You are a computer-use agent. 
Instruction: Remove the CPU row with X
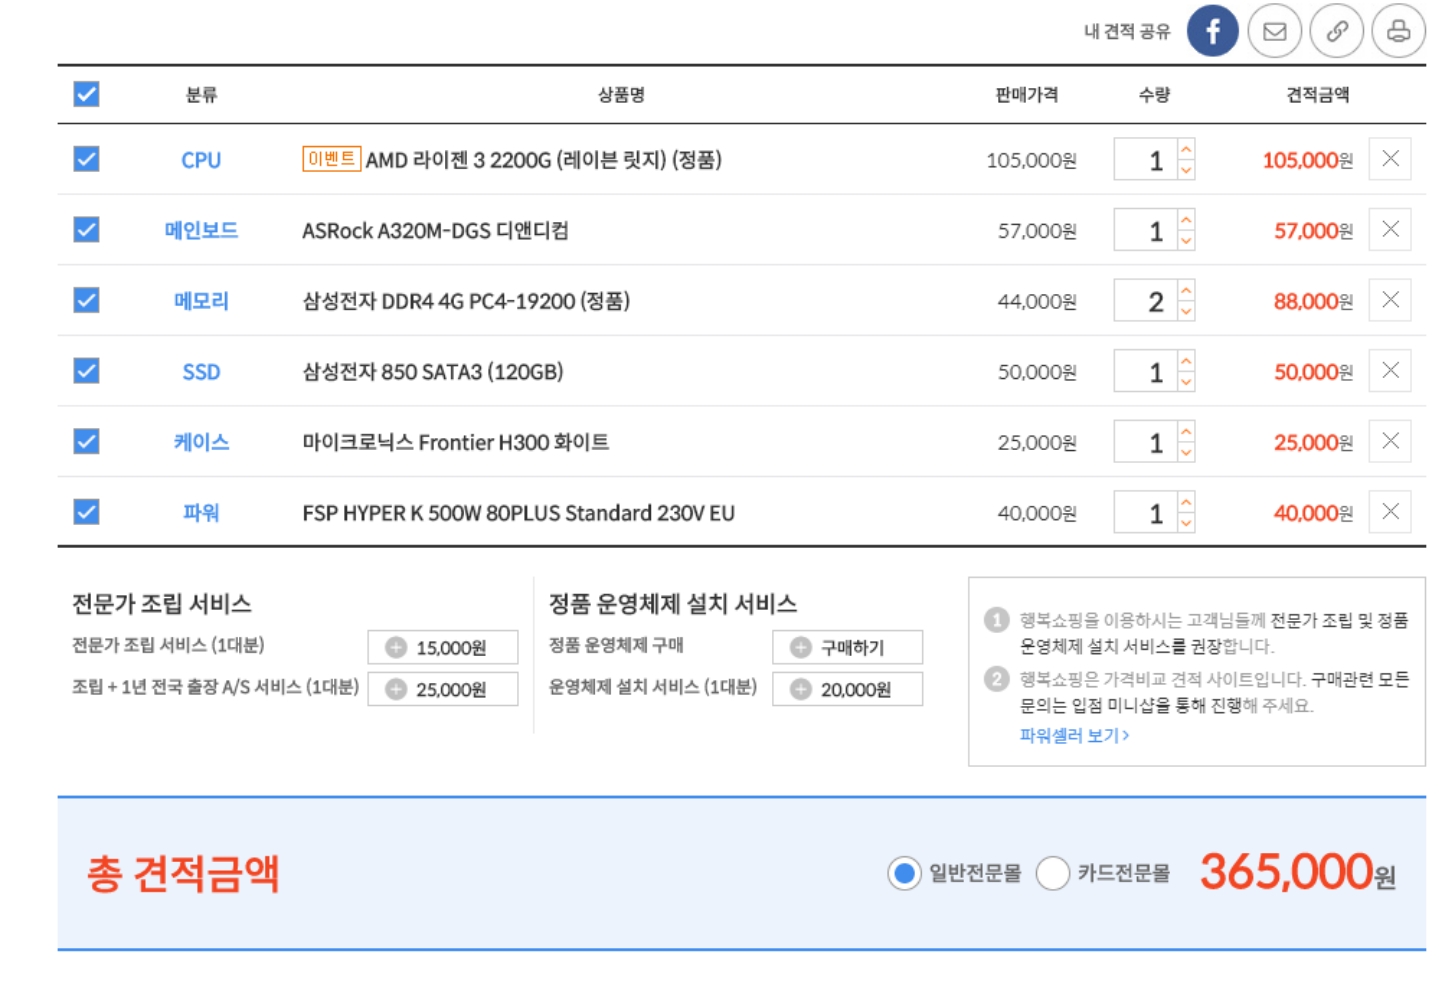(1390, 159)
